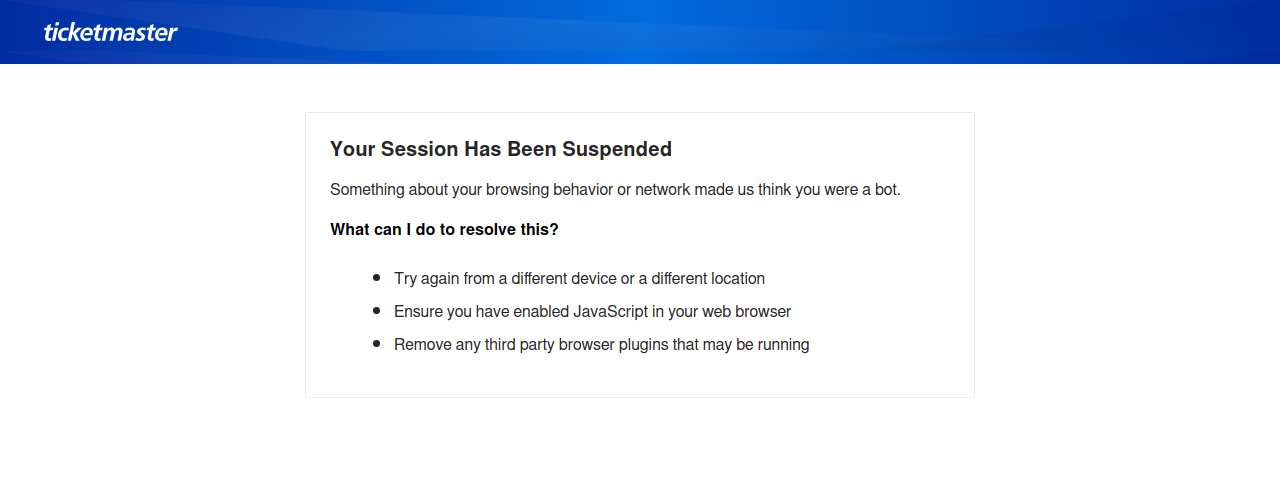Click the ticketmaster logo
1280x480 pixels.
click(110, 32)
